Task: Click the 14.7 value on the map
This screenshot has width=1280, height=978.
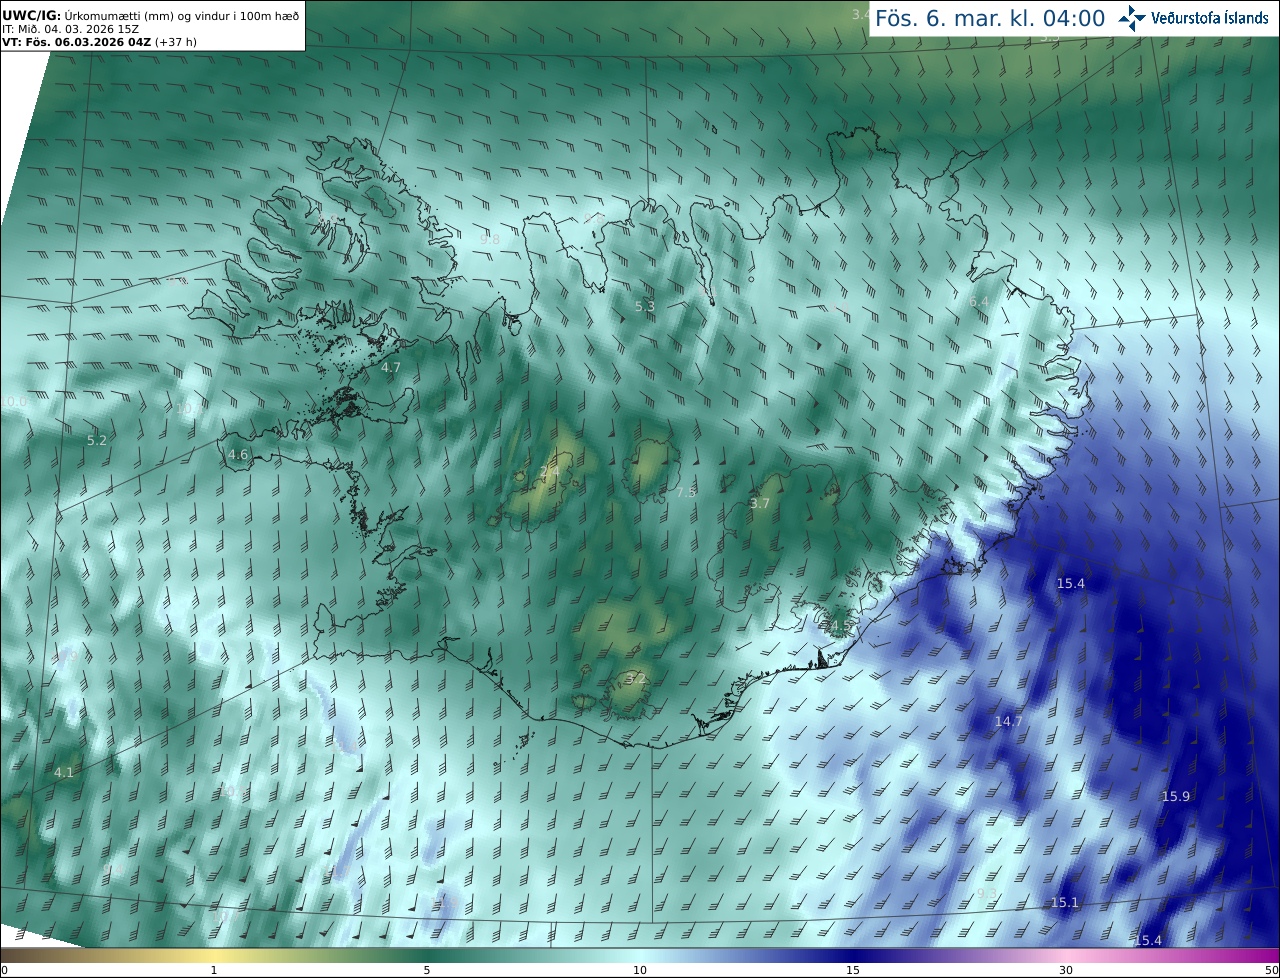Action: tap(1008, 721)
